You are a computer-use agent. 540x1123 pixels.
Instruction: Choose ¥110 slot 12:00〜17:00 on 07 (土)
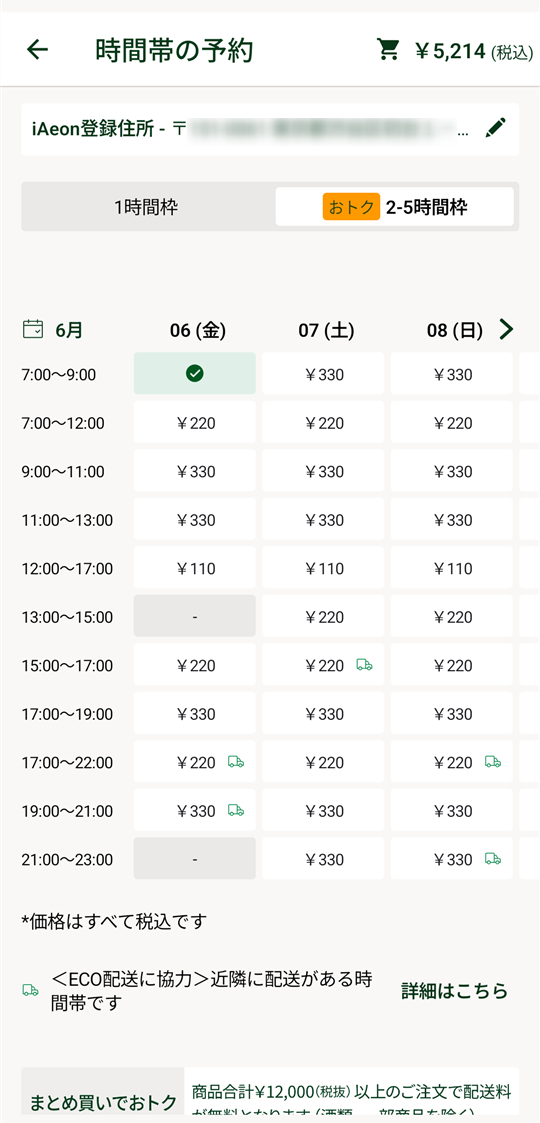[323, 568]
